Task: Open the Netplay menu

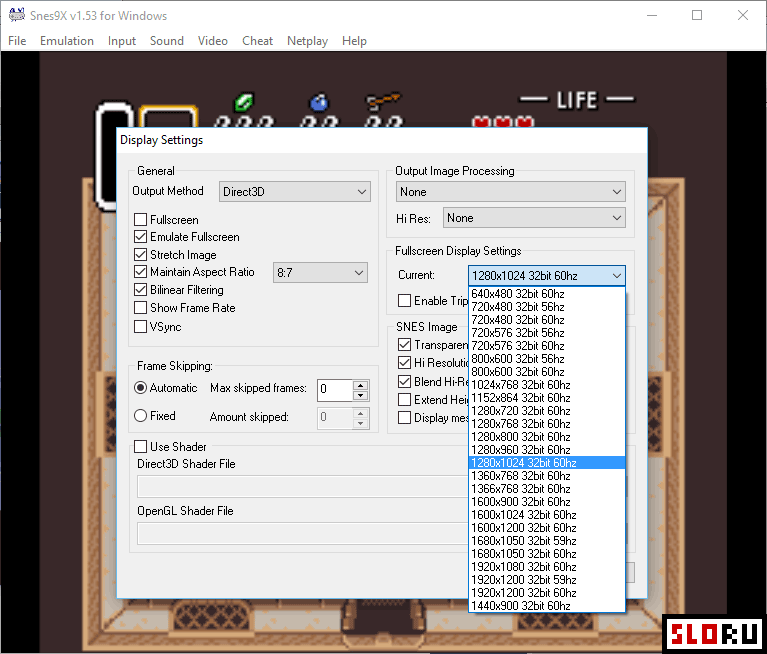Action: (307, 41)
